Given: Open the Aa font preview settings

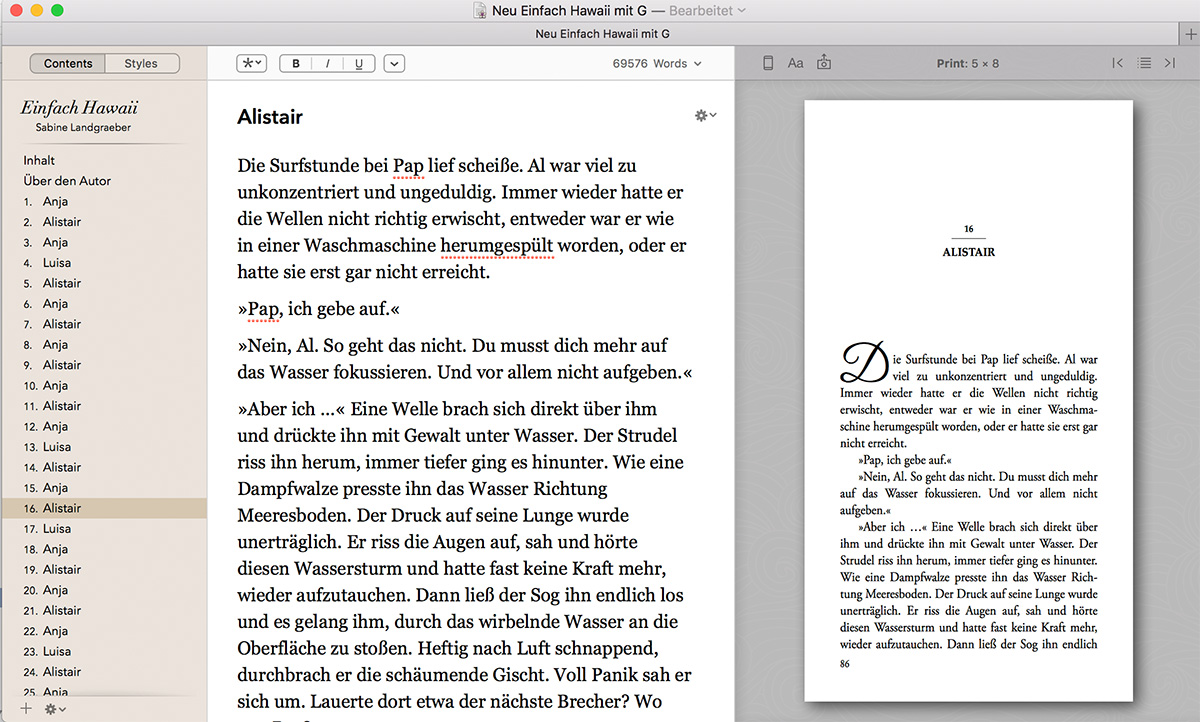Looking at the screenshot, I should tap(795, 63).
